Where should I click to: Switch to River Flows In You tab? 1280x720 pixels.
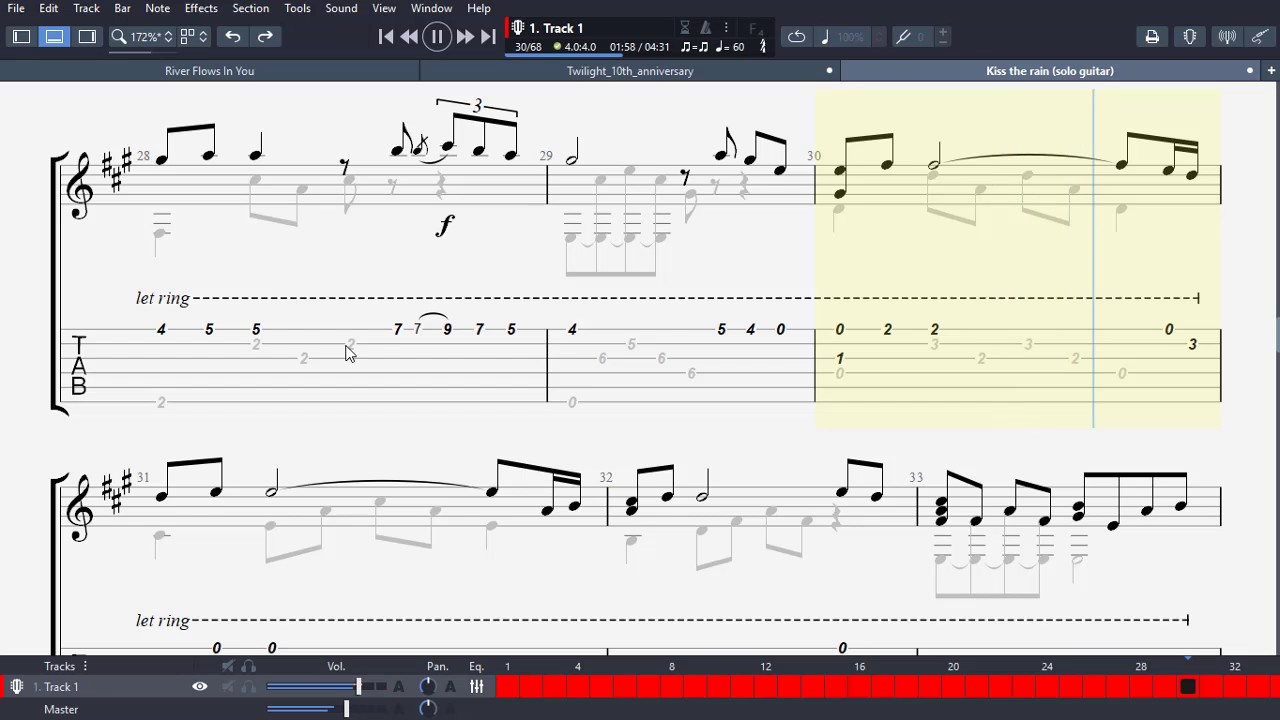click(x=209, y=71)
